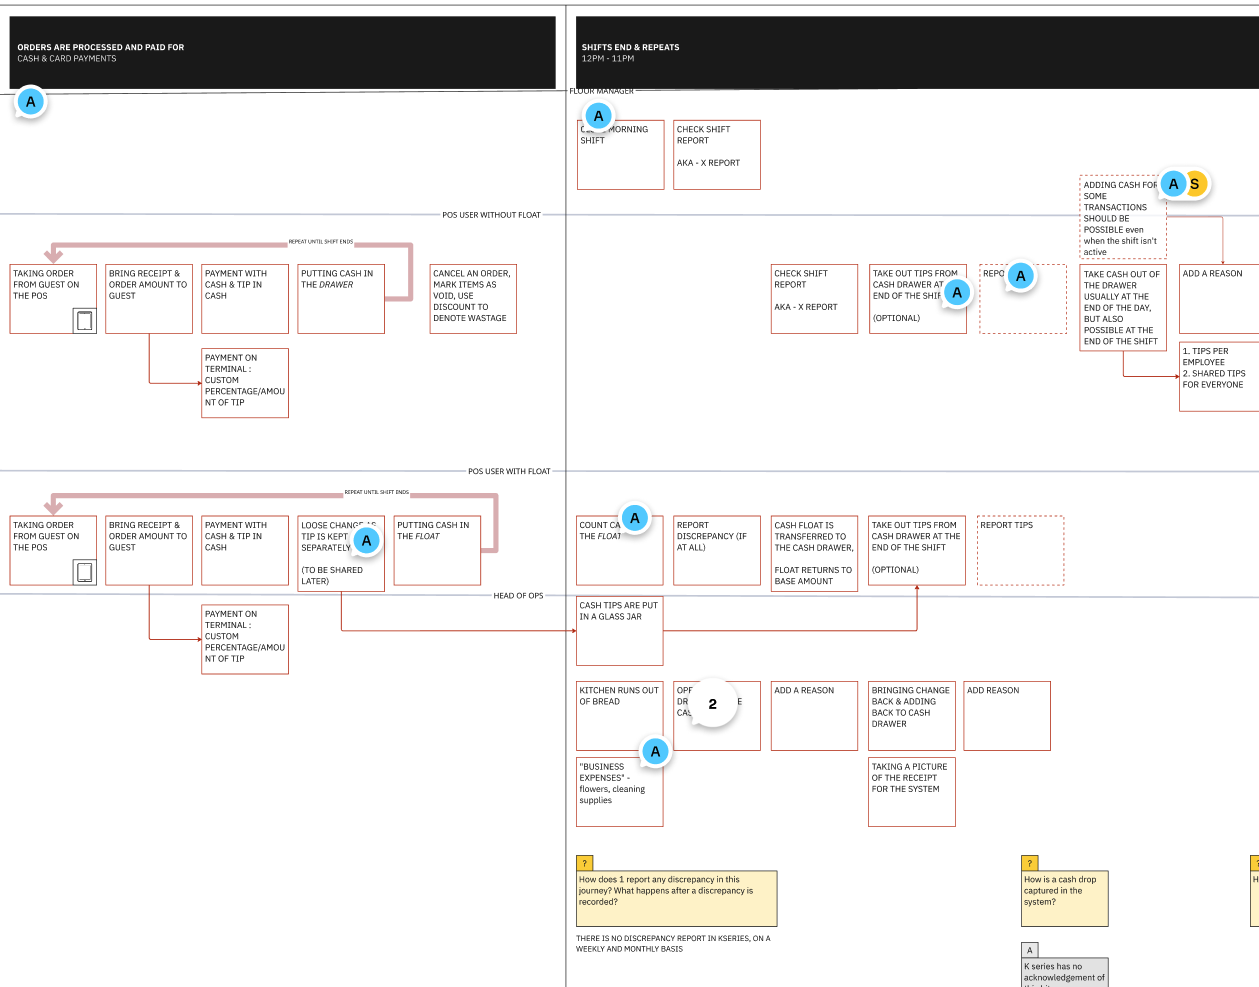The width and height of the screenshot is (1259, 987).
Task: Select the Tips Per Employee card
Action: 1219,377
